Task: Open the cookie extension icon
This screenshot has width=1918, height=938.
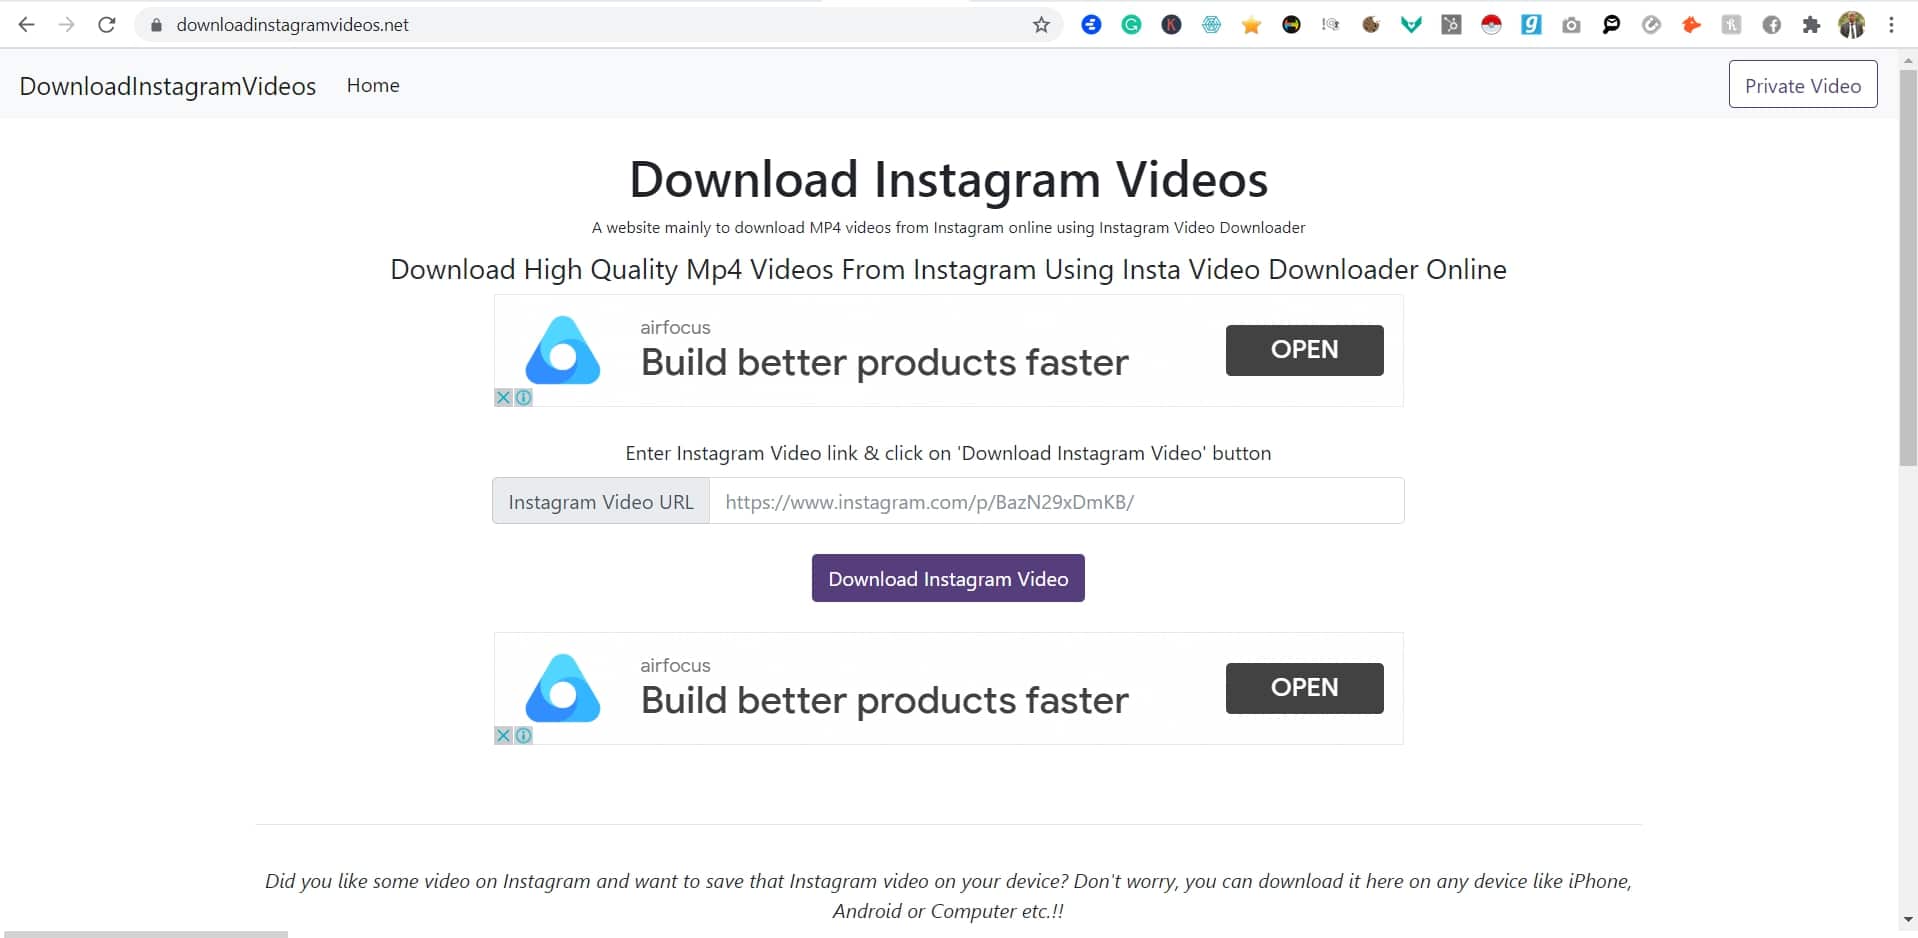Action: coord(1371,25)
